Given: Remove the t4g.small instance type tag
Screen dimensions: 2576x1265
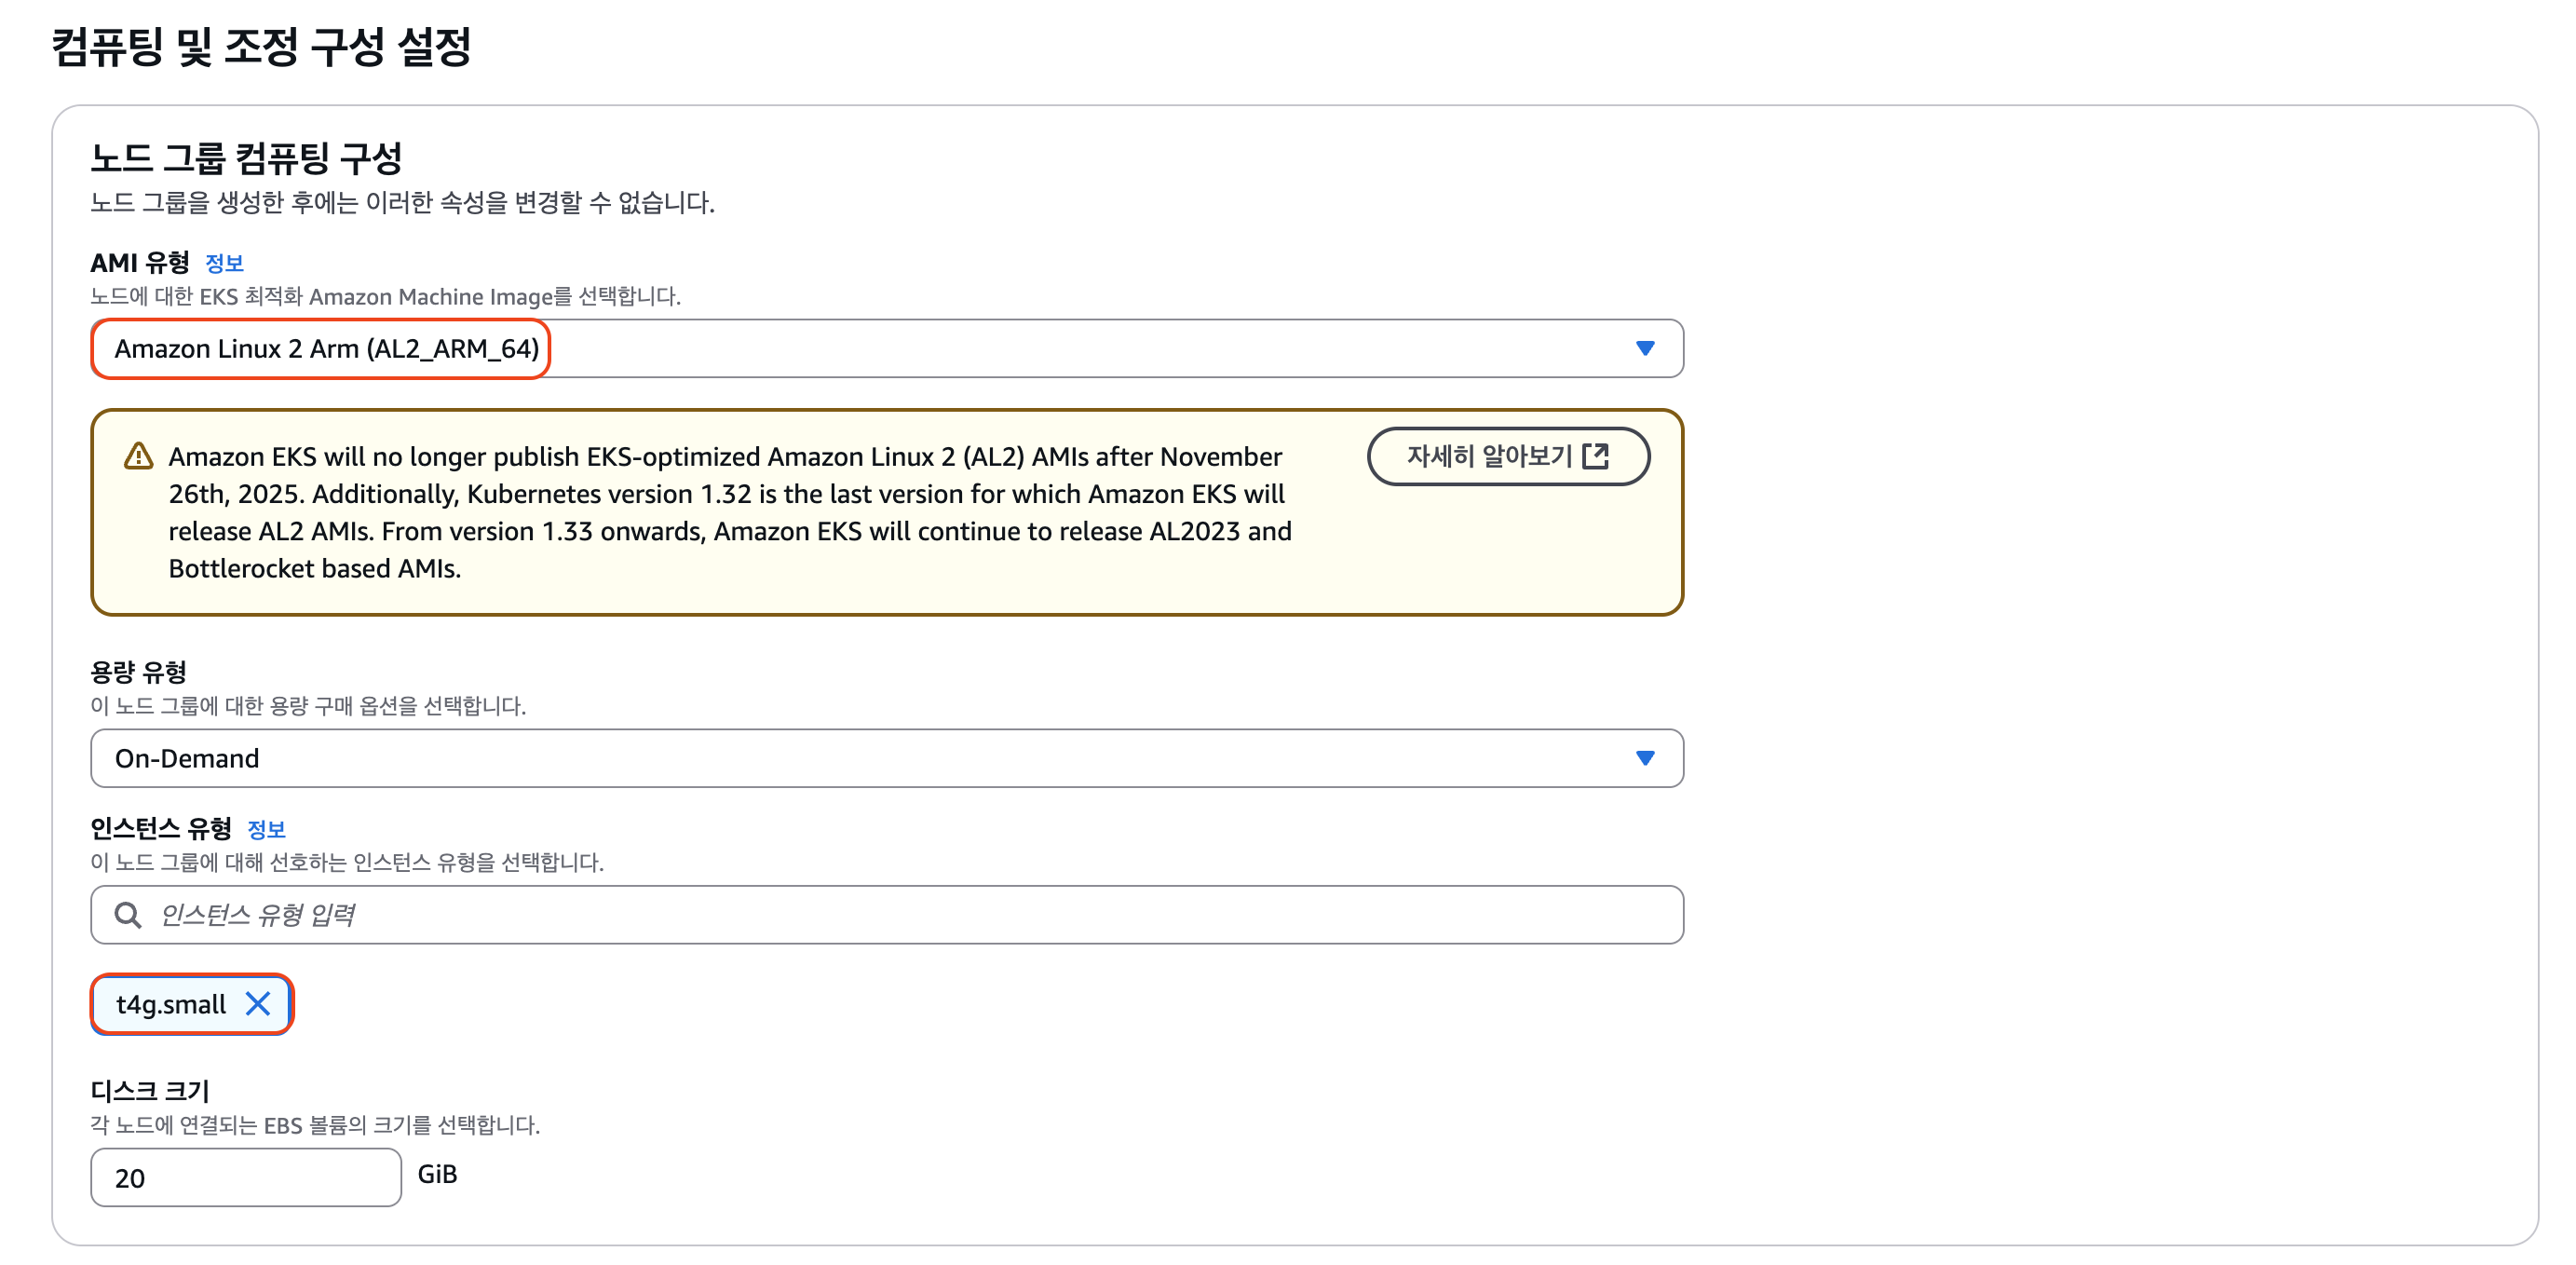Looking at the screenshot, I should [x=258, y=1004].
